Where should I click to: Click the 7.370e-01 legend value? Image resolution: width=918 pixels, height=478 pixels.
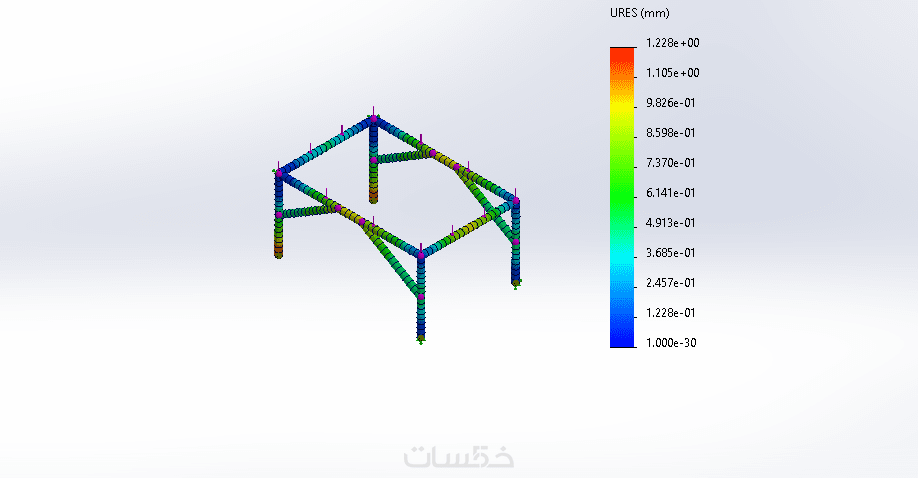coord(671,163)
